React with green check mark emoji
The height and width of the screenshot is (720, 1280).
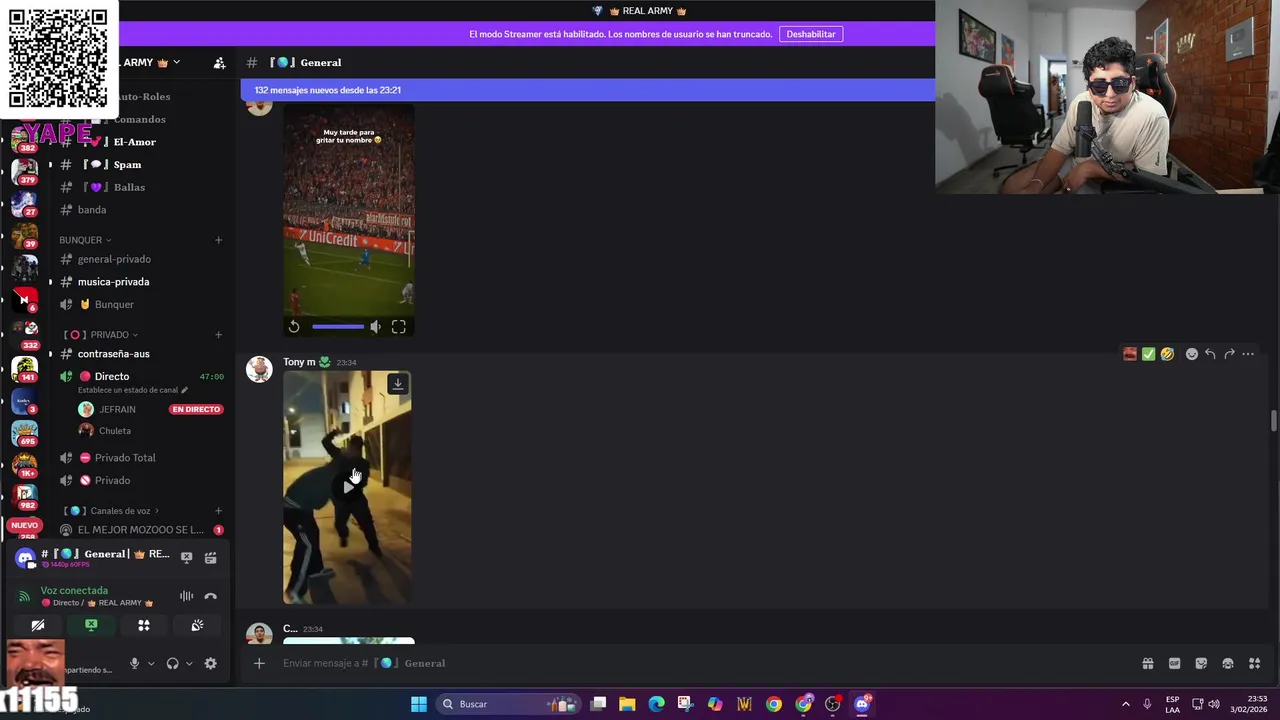[x=1148, y=354]
